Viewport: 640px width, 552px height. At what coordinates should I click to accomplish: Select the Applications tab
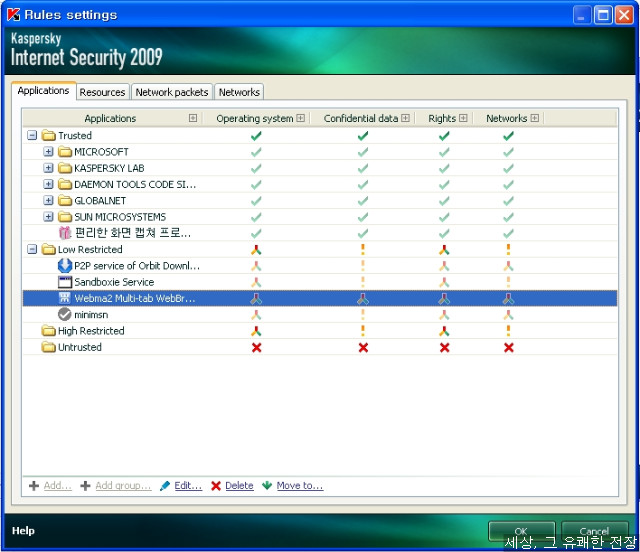(43, 91)
